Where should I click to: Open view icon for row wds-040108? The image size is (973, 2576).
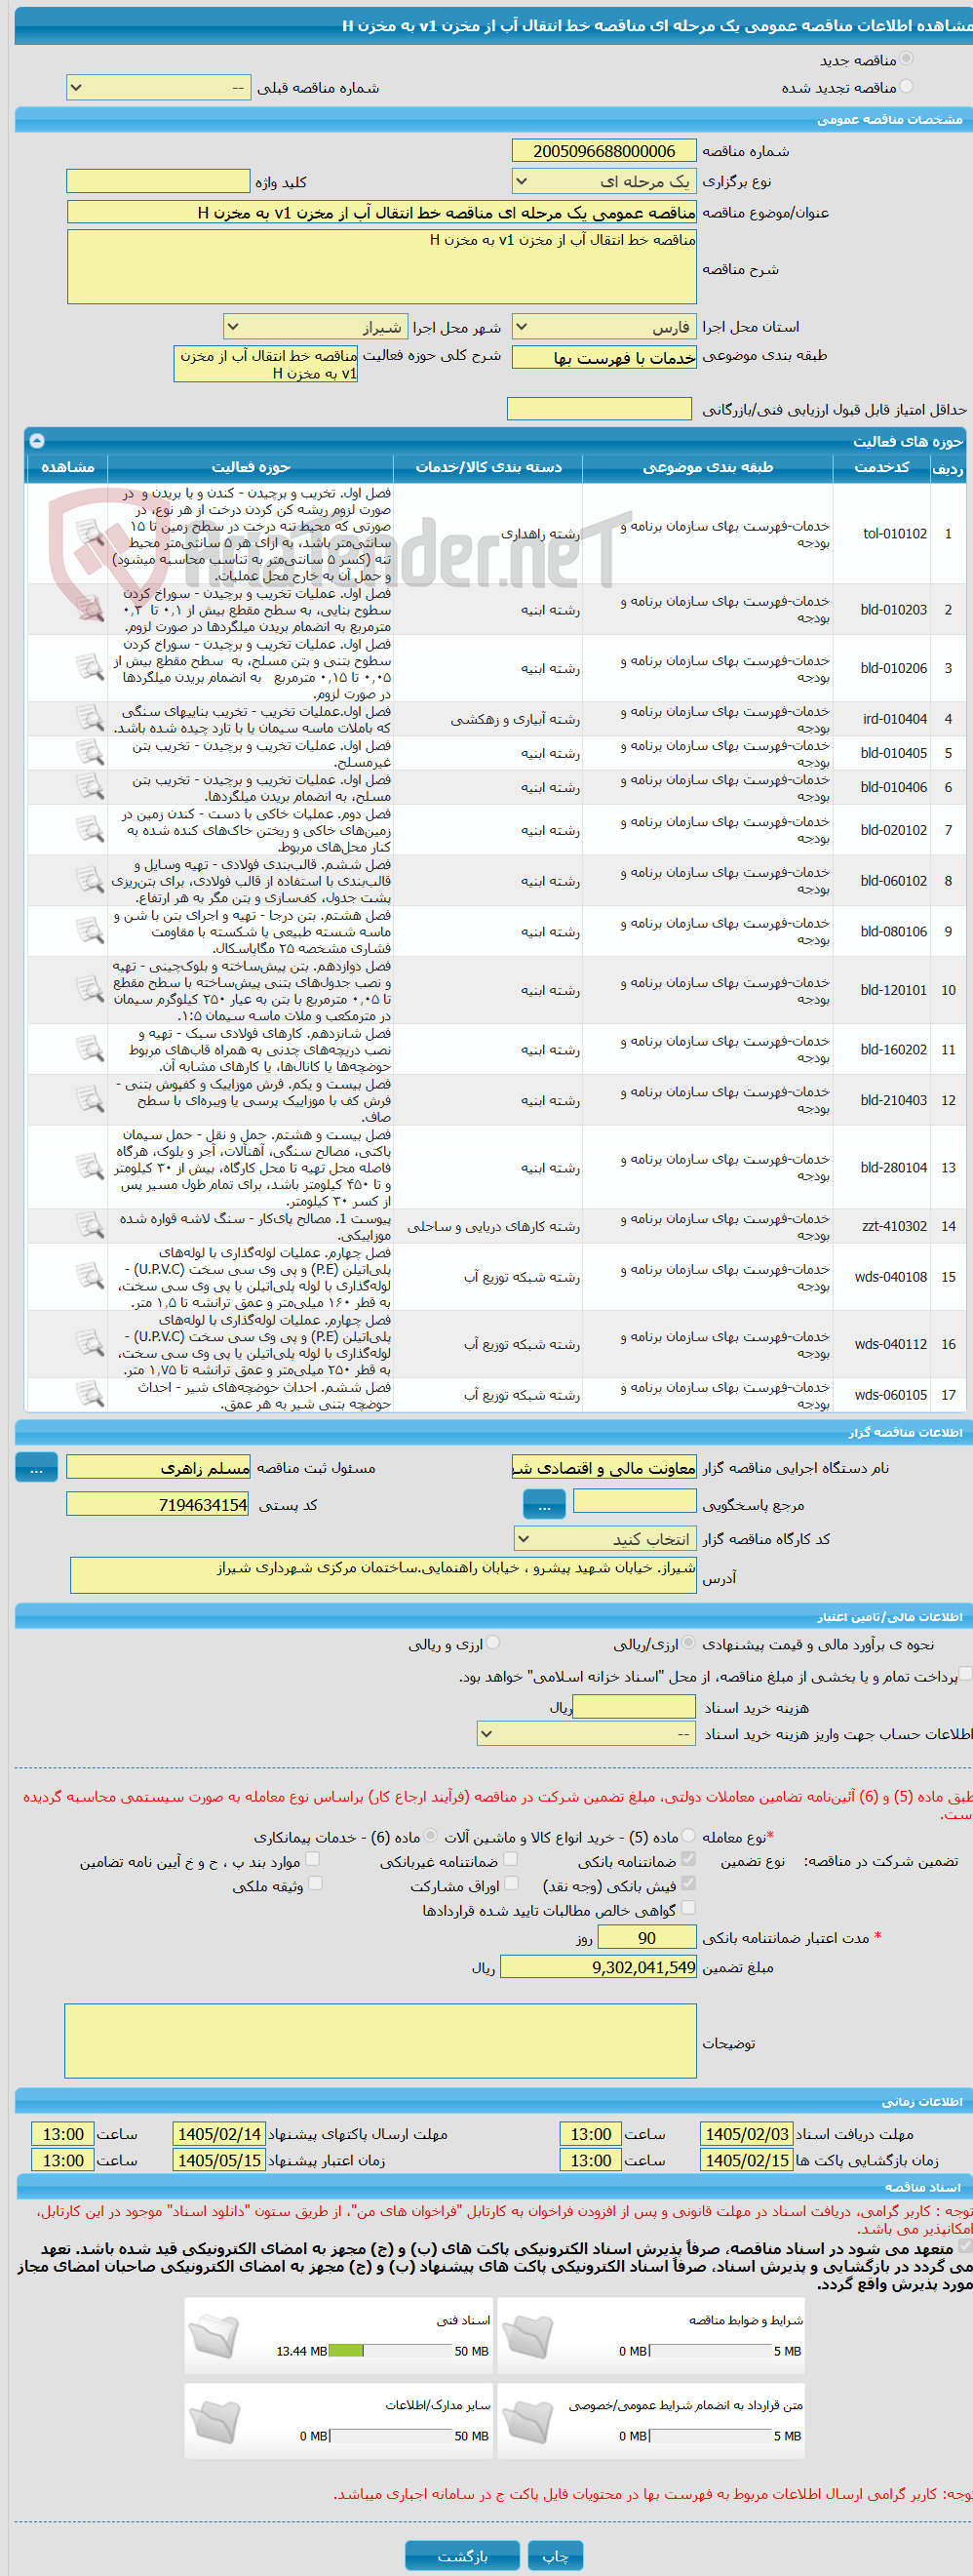coord(90,1277)
